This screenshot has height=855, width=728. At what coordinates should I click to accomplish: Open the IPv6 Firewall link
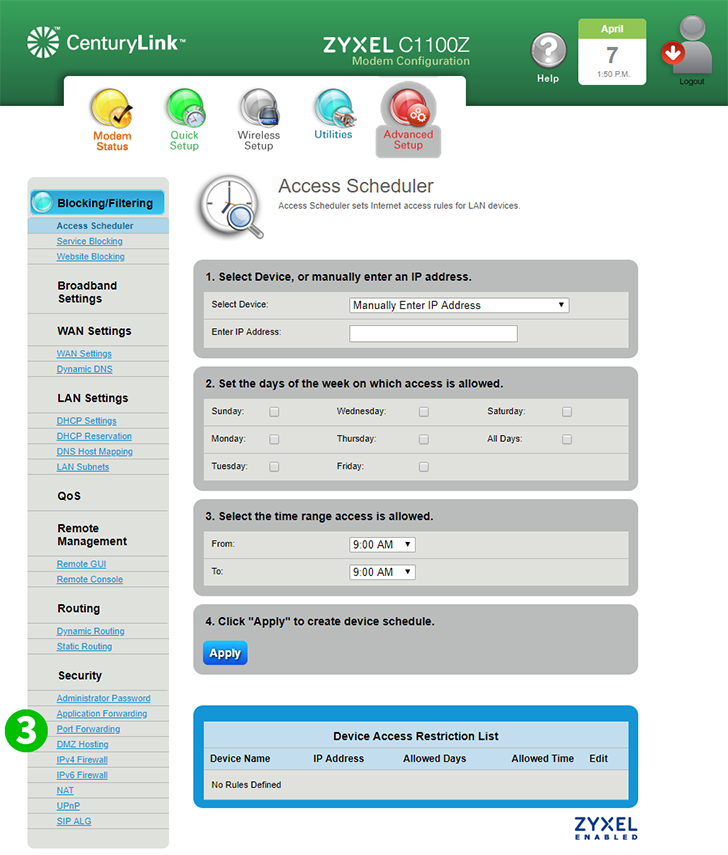(82, 775)
